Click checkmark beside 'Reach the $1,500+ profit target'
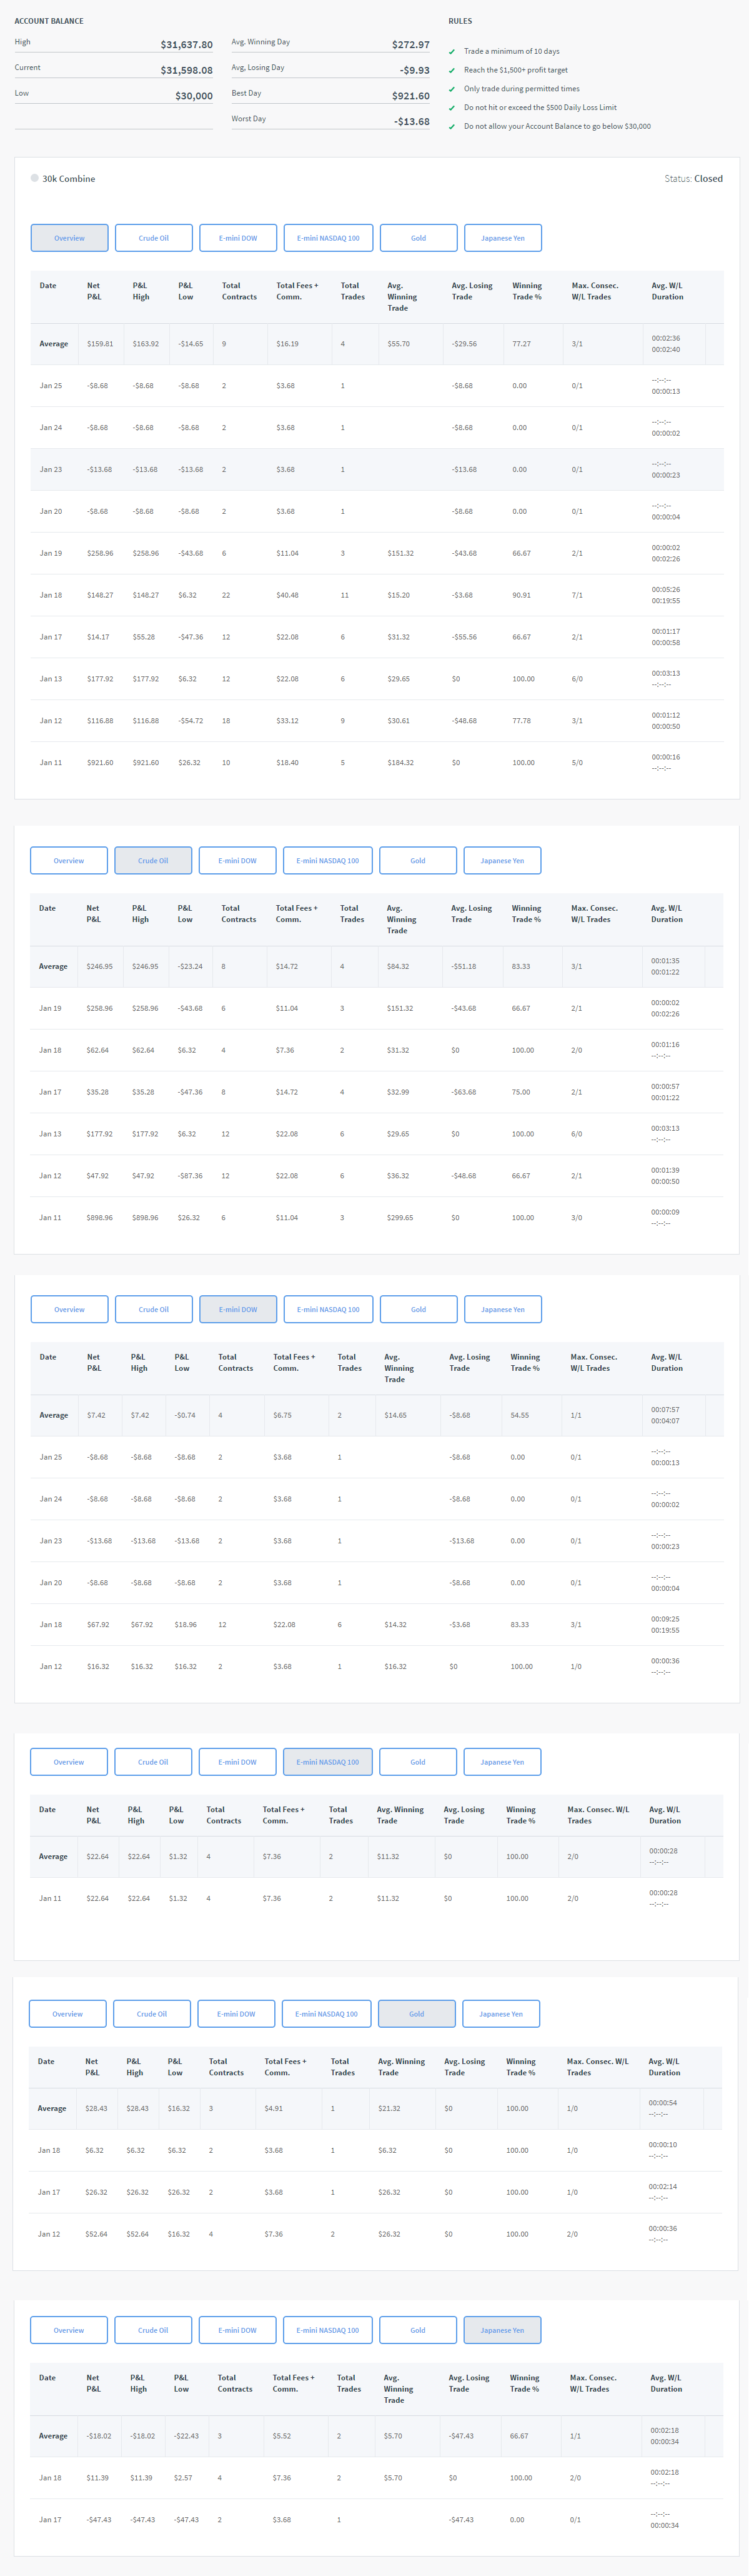 452,71
